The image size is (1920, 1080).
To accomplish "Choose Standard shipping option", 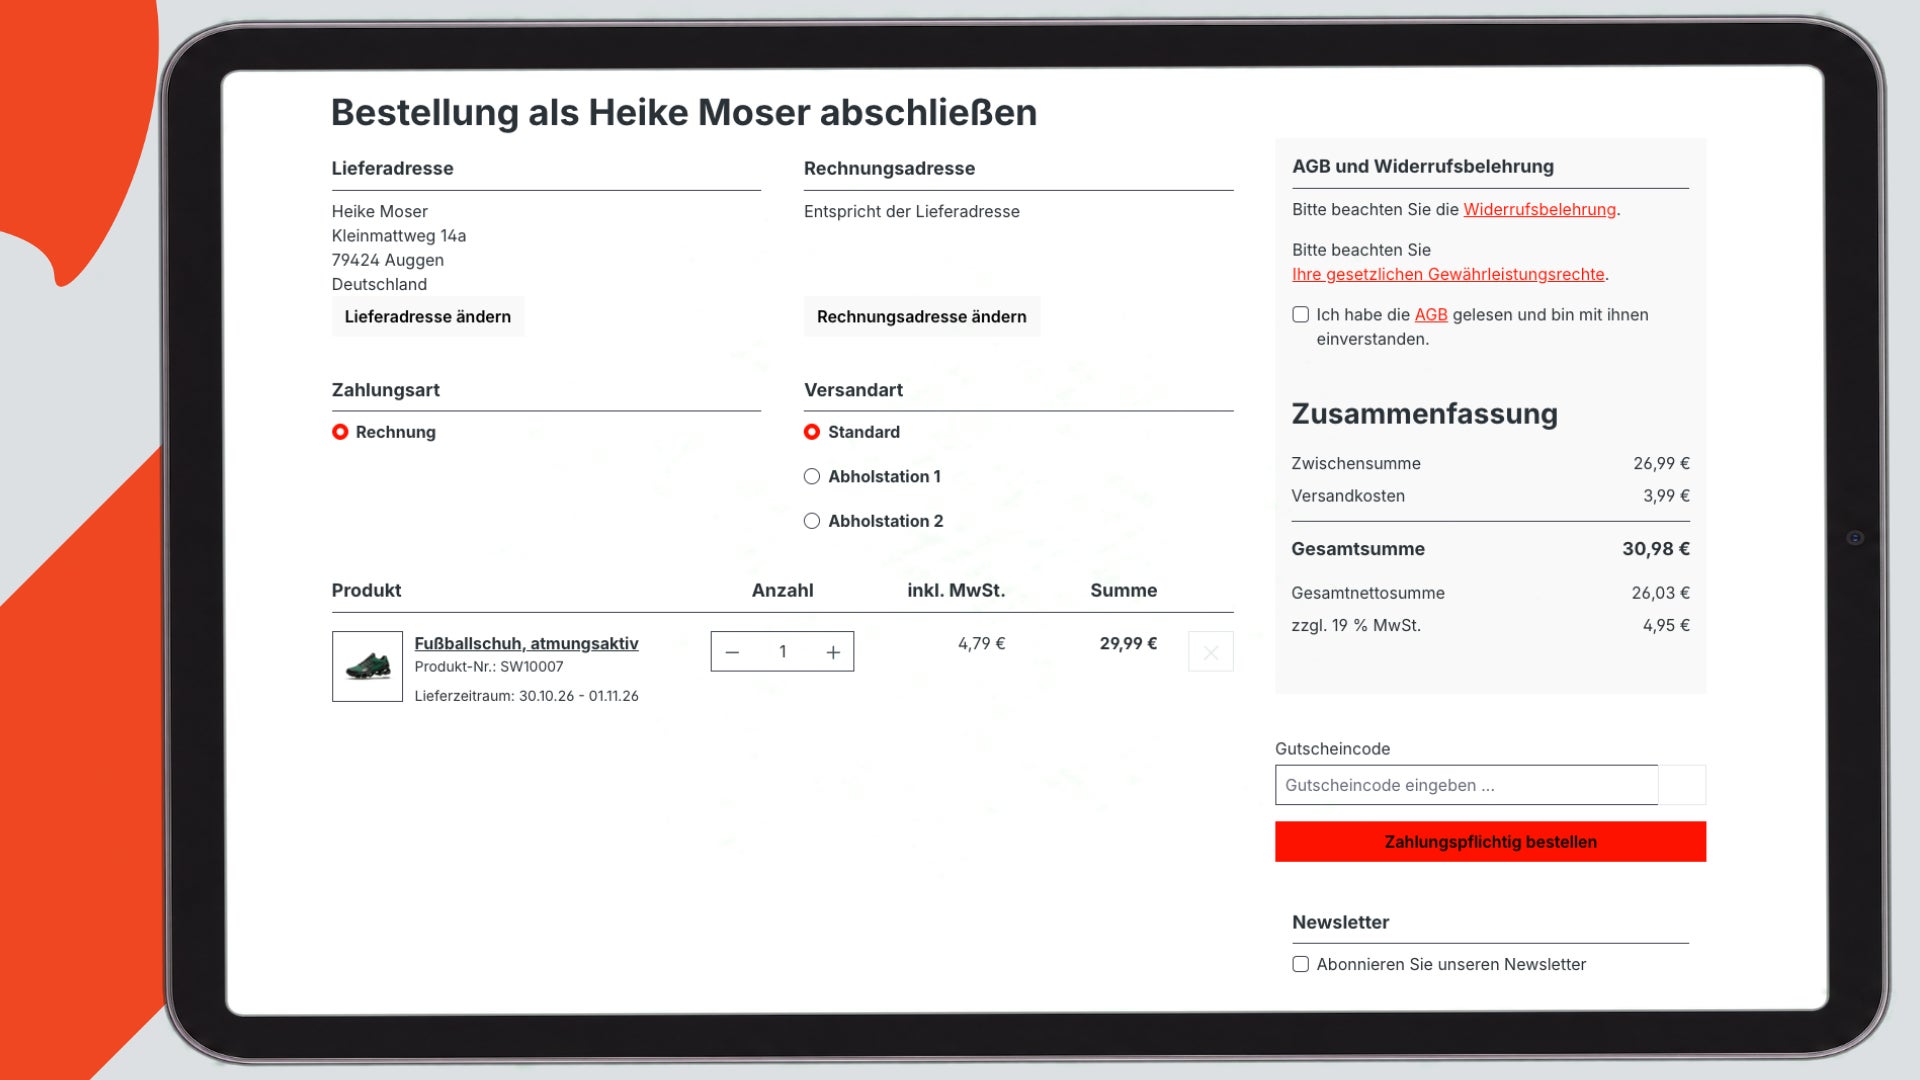I will 812,432.
